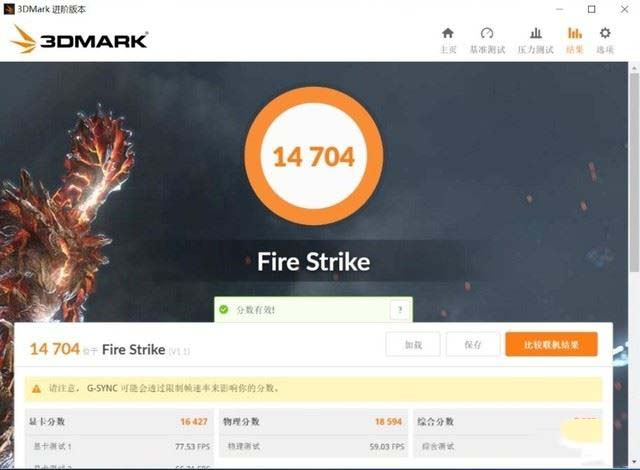Click the scrollbar down arrow at bottom right
Image resolution: width=640 pixels, height=470 pixels.
(x=634, y=462)
